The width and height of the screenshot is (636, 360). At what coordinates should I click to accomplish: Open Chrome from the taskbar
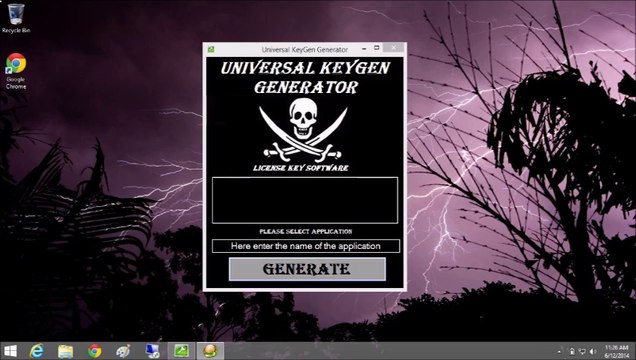95,351
